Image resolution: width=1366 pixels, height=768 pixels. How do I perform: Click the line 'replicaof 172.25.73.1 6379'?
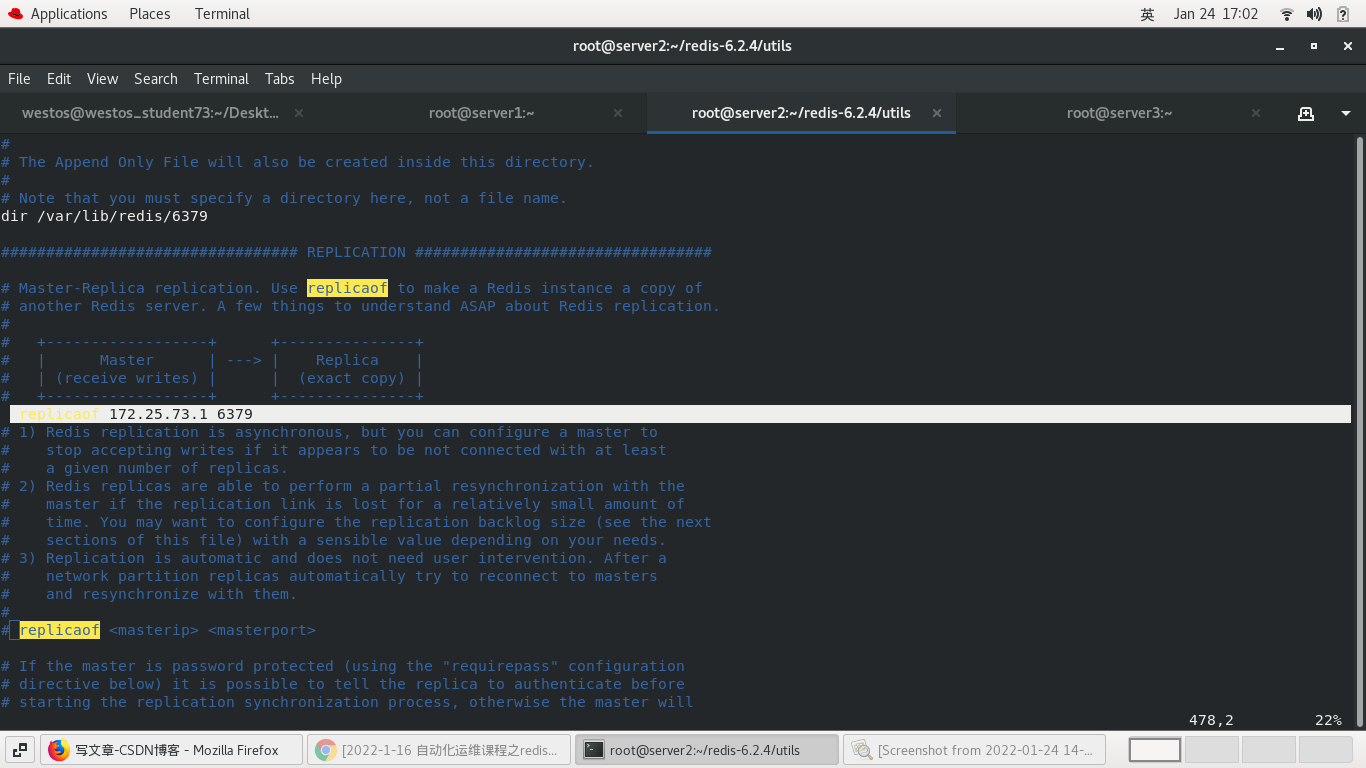click(x=680, y=414)
